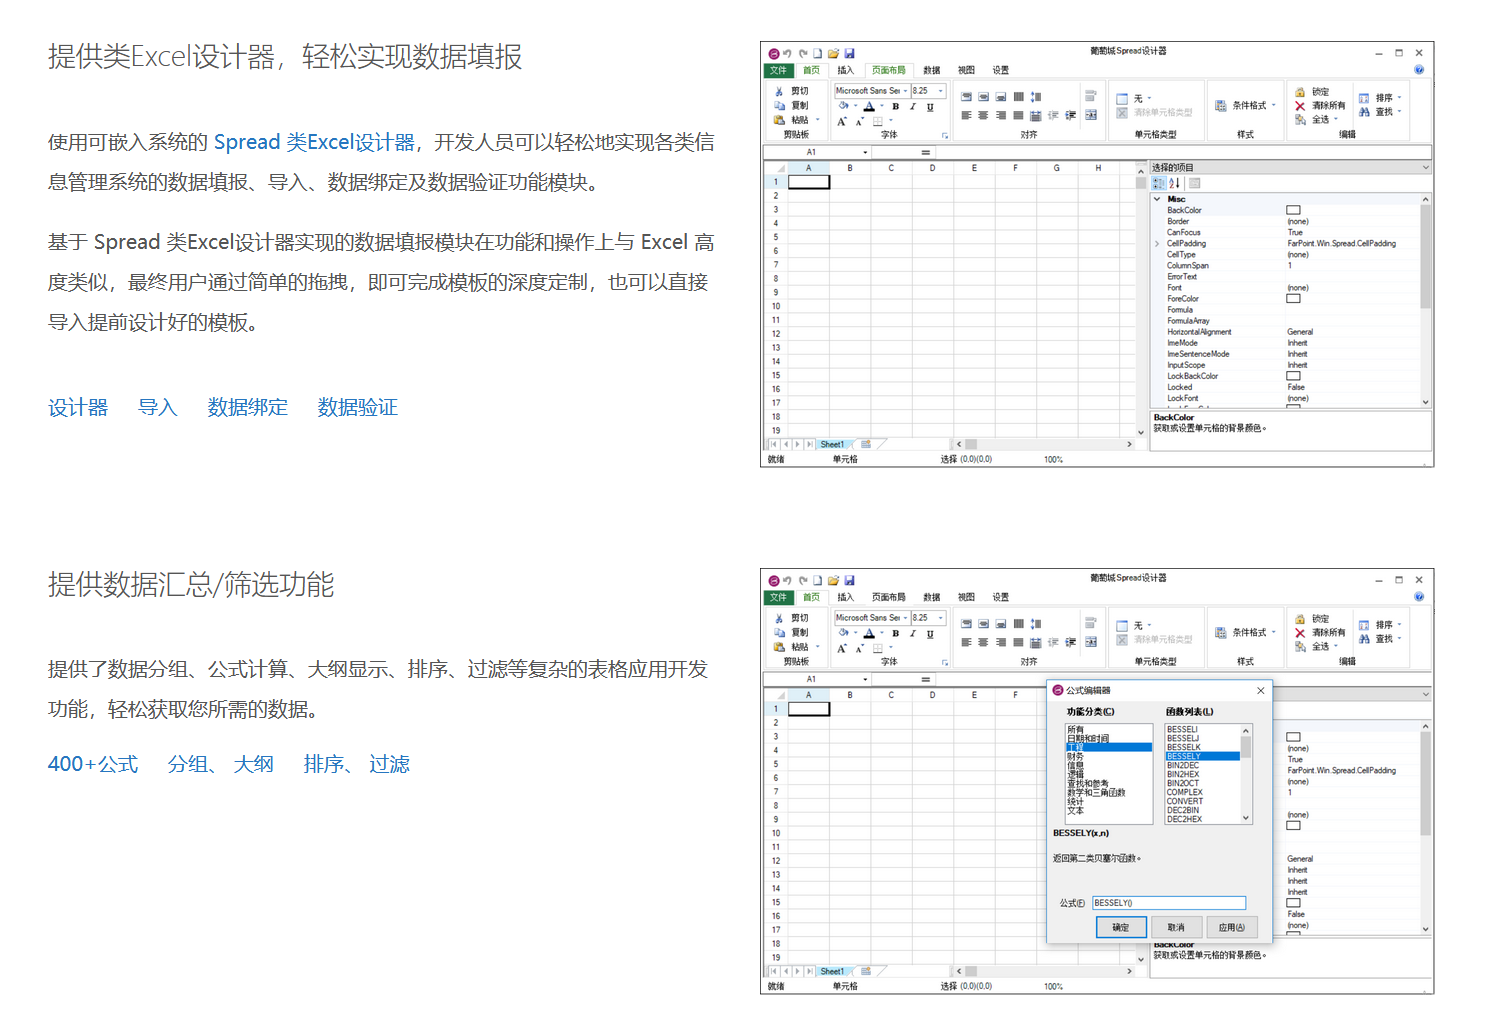Toggle Bold in upper designer font group

895,106
